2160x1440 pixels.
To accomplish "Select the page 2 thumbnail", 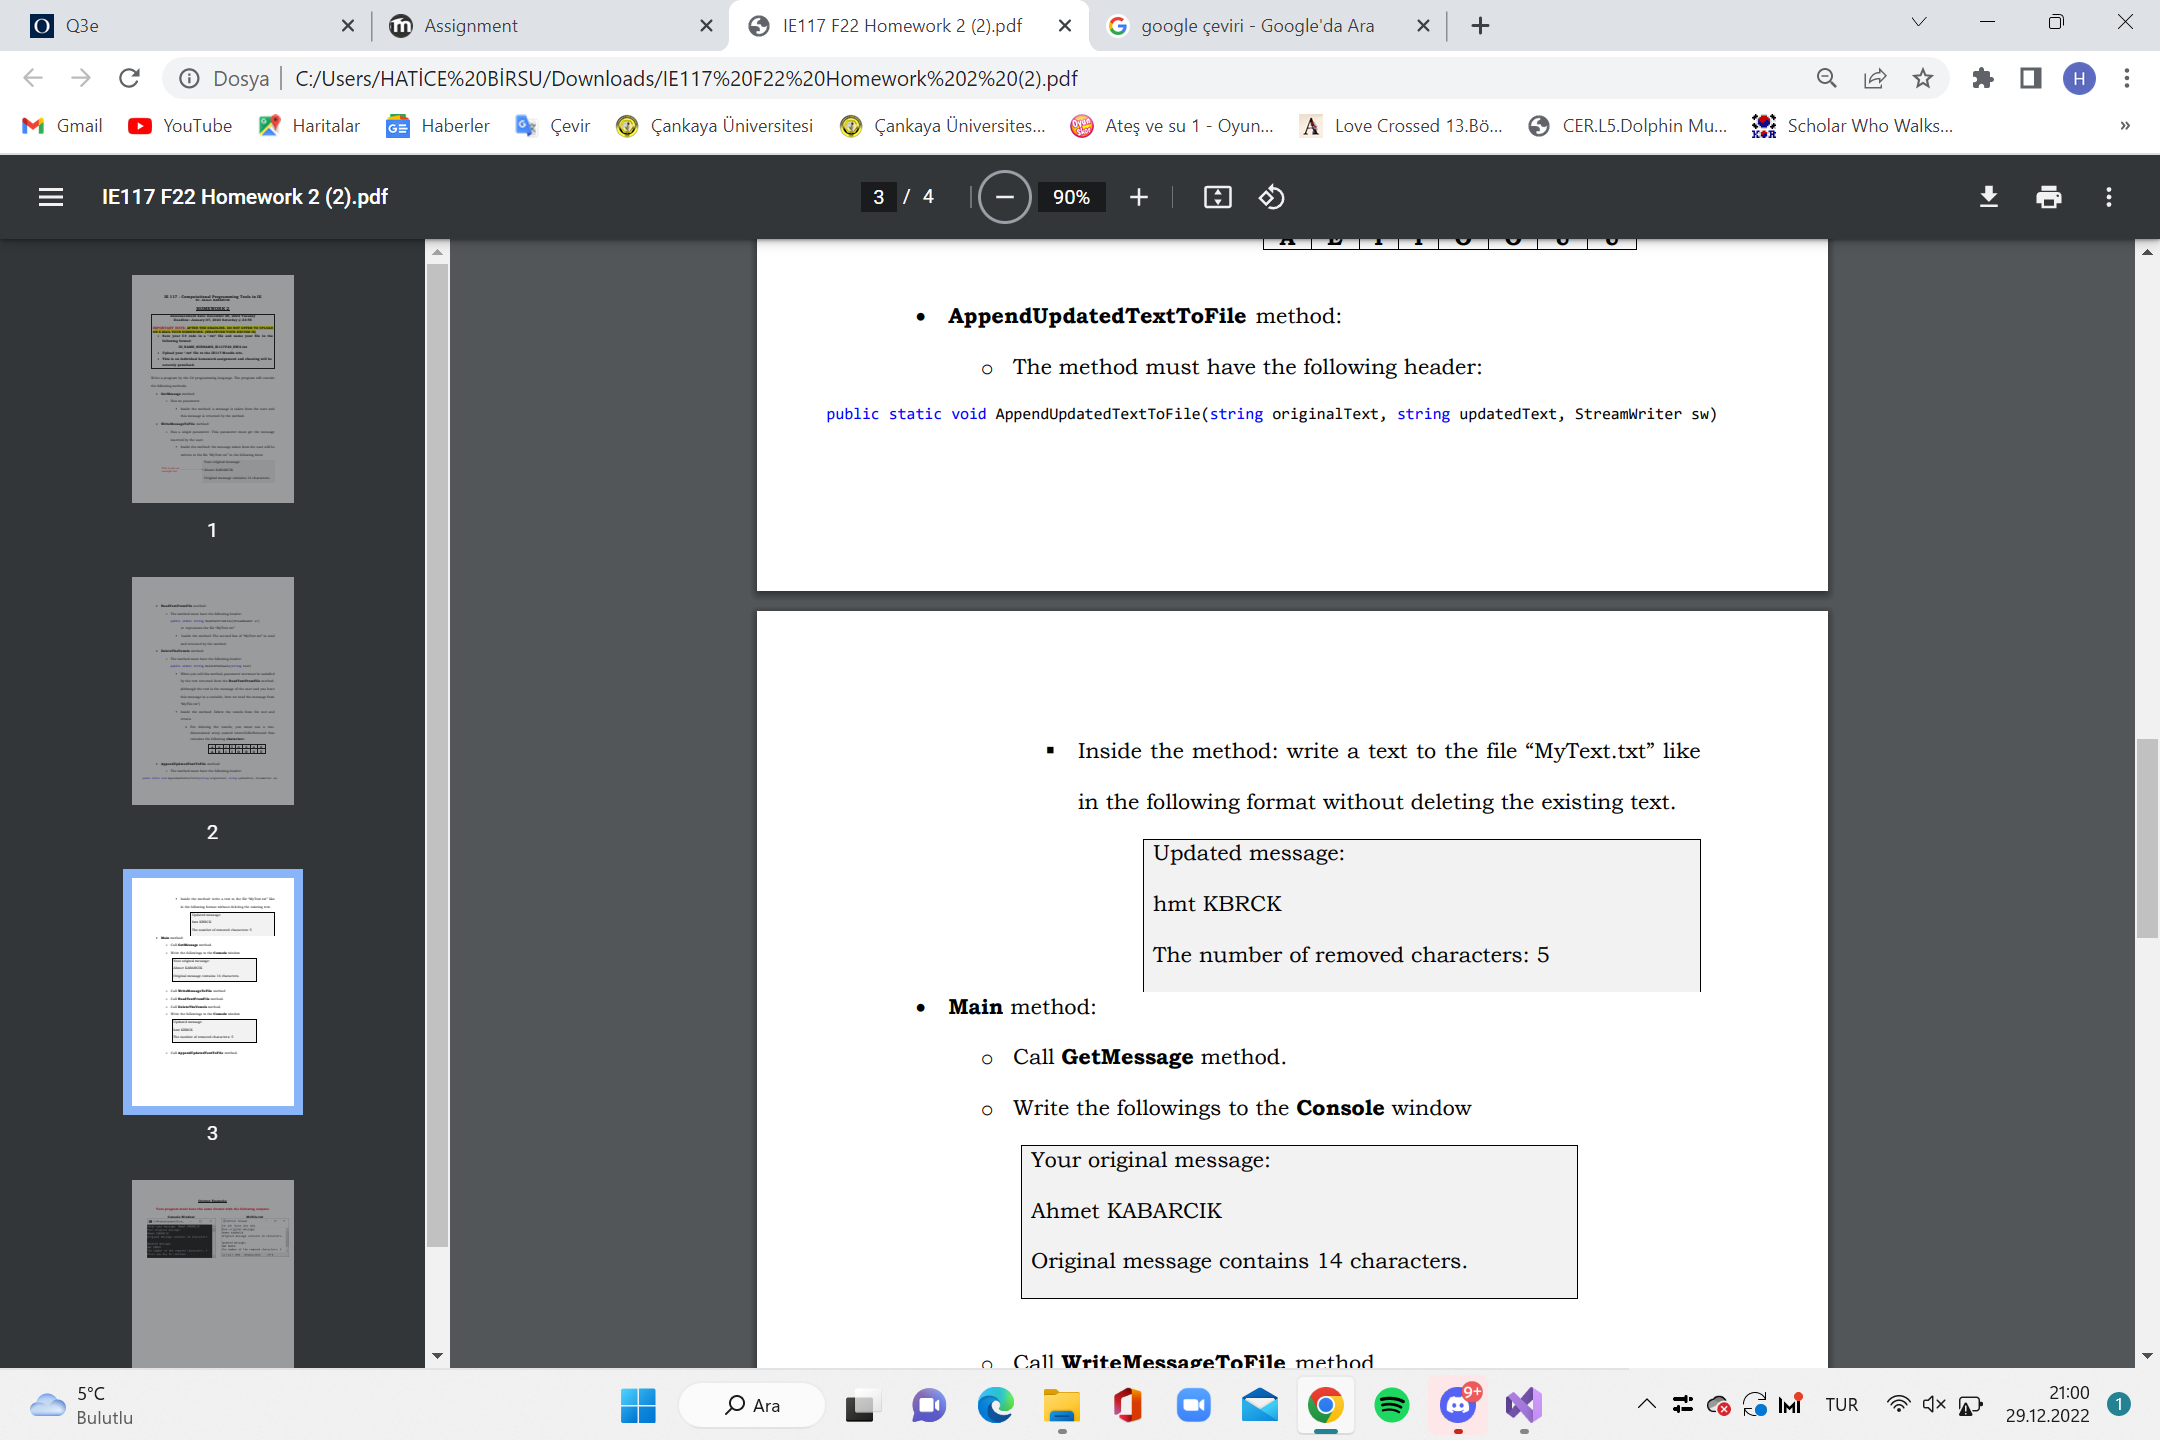I will (x=212, y=690).
